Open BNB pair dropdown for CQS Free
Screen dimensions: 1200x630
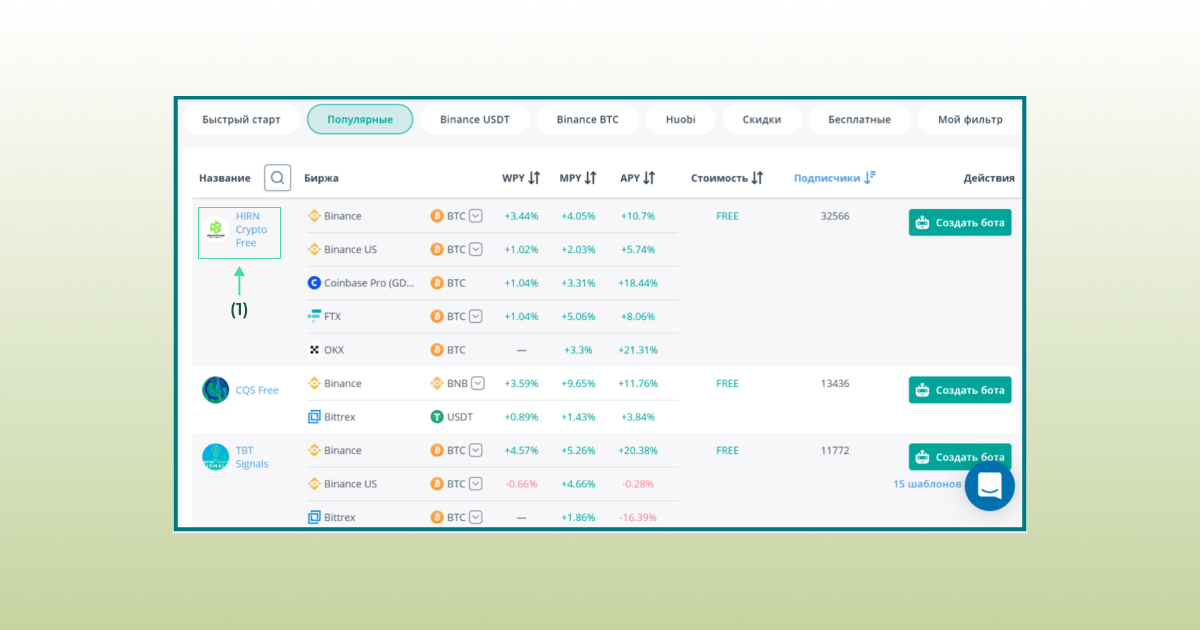pos(478,383)
